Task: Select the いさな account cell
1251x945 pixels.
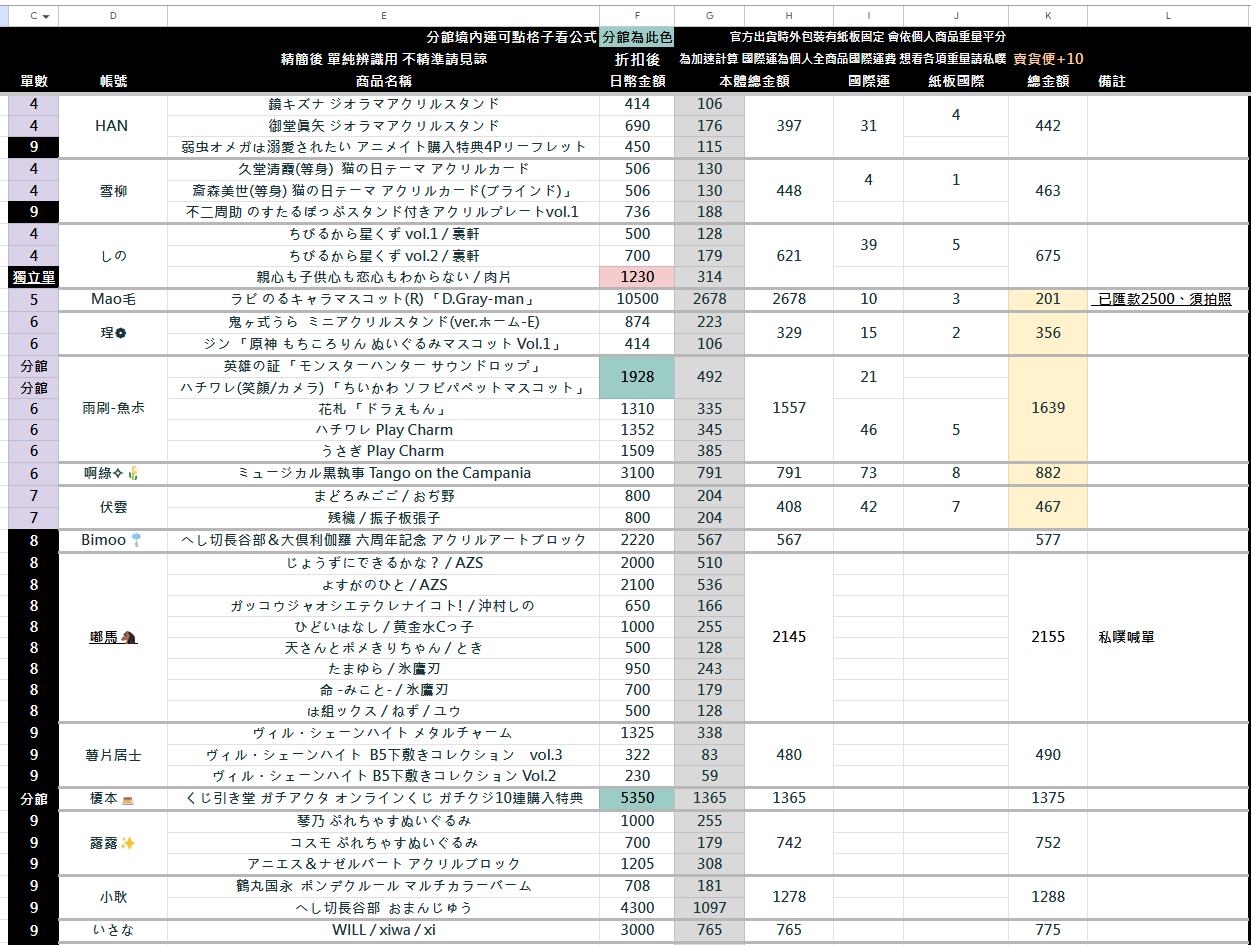Action: tap(113, 930)
